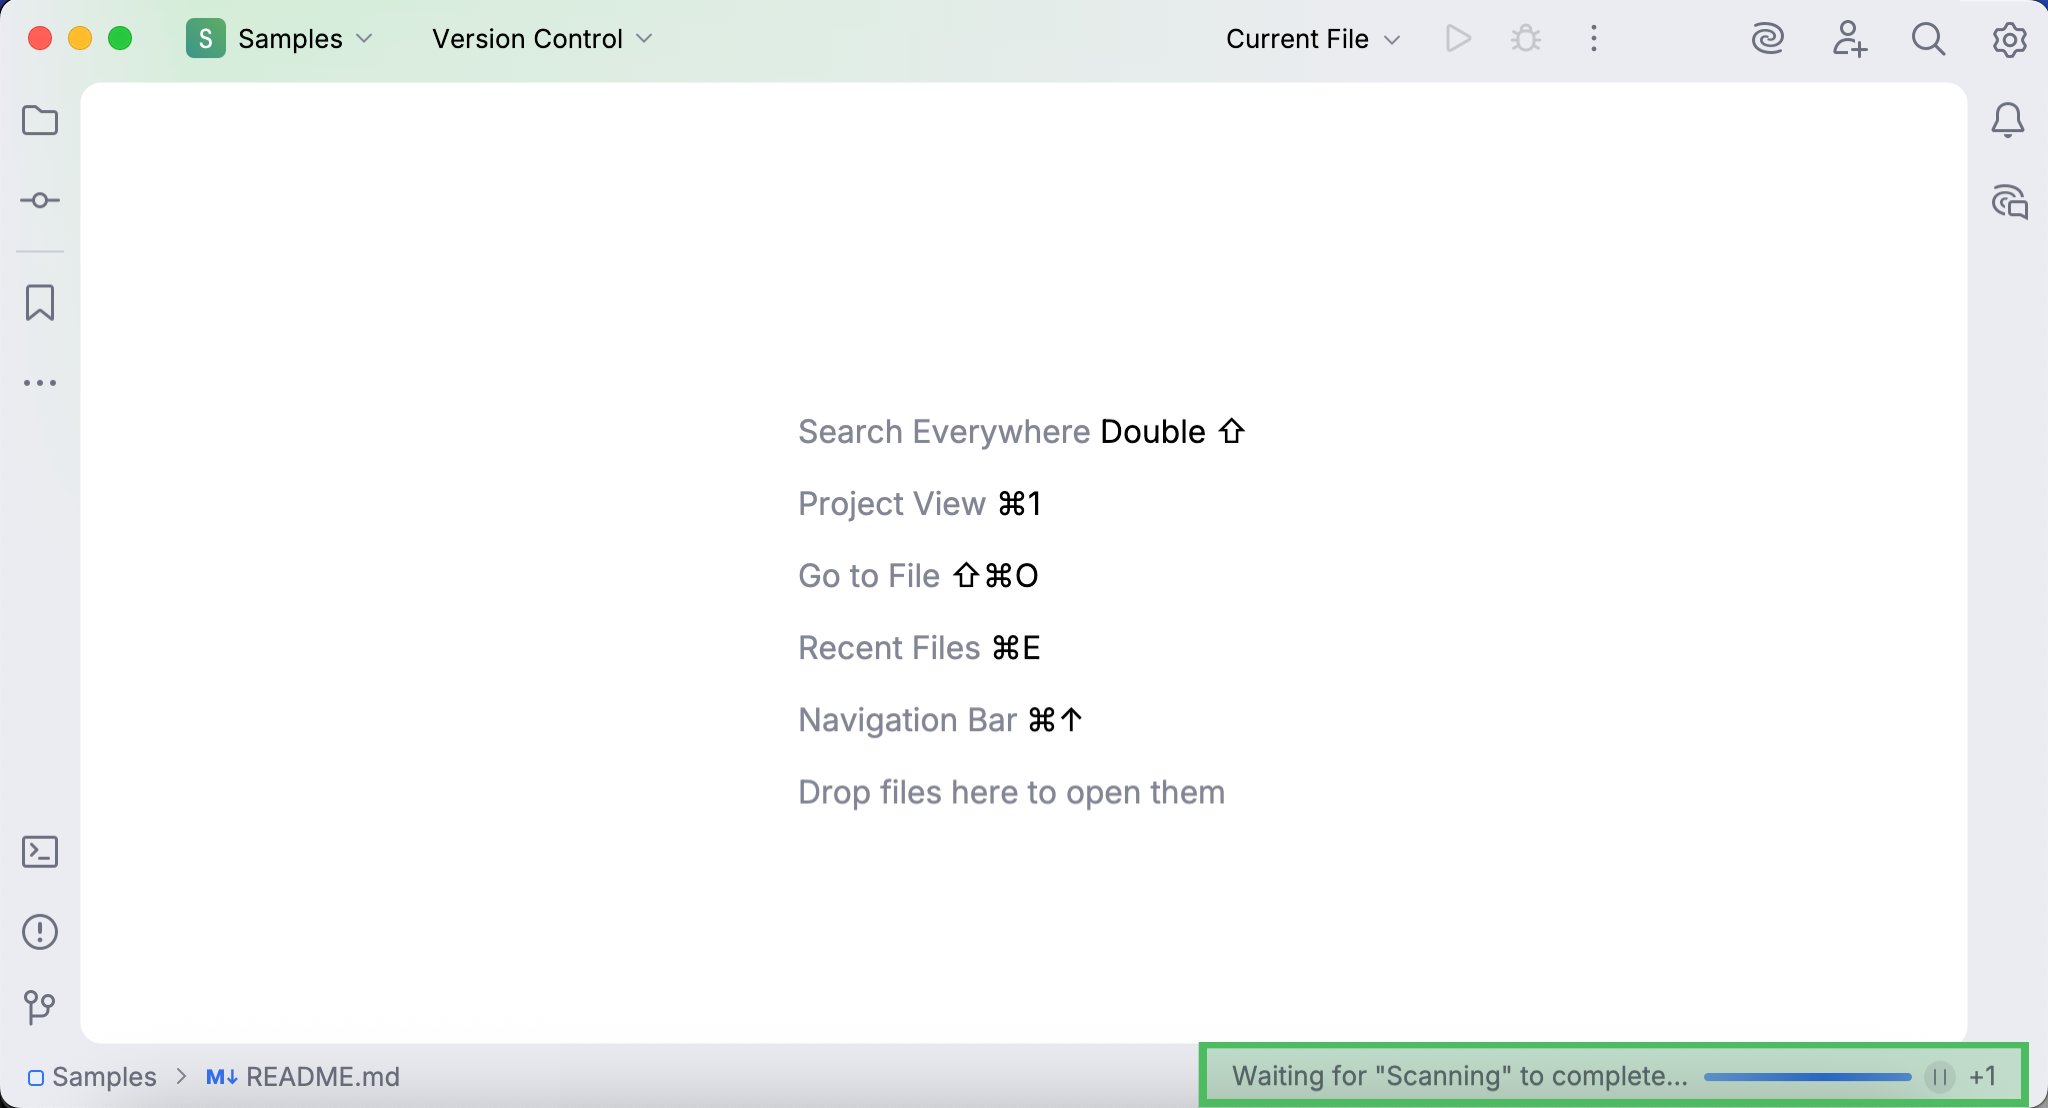This screenshot has height=1108, width=2048.
Task: Click the Scanning progress bar
Action: (x=1806, y=1076)
